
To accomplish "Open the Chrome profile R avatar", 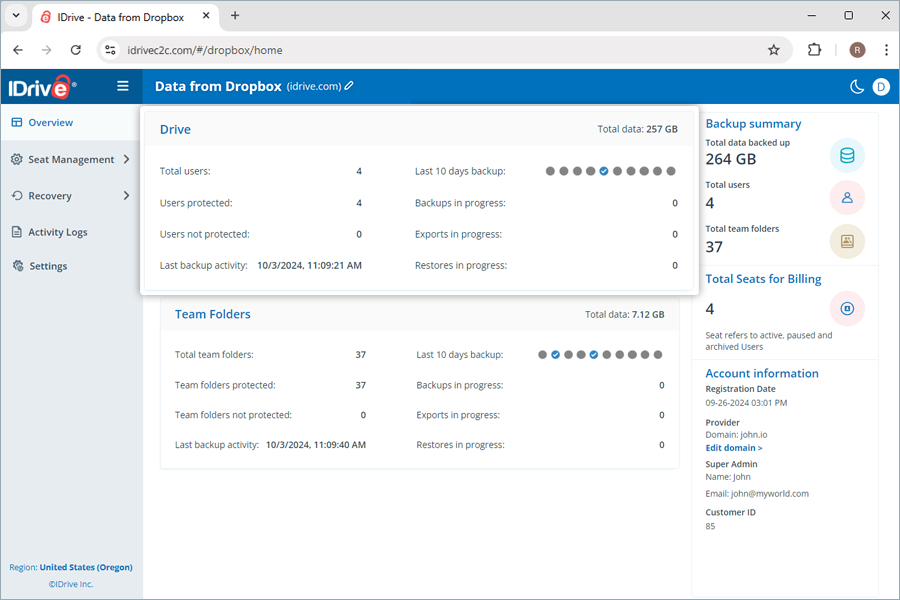I will click(x=857, y=50).
